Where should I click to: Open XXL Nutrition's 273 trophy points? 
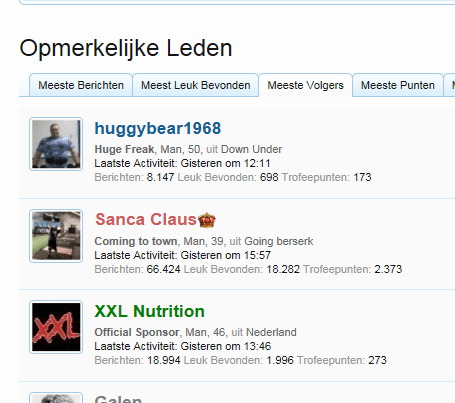(377, 360)
